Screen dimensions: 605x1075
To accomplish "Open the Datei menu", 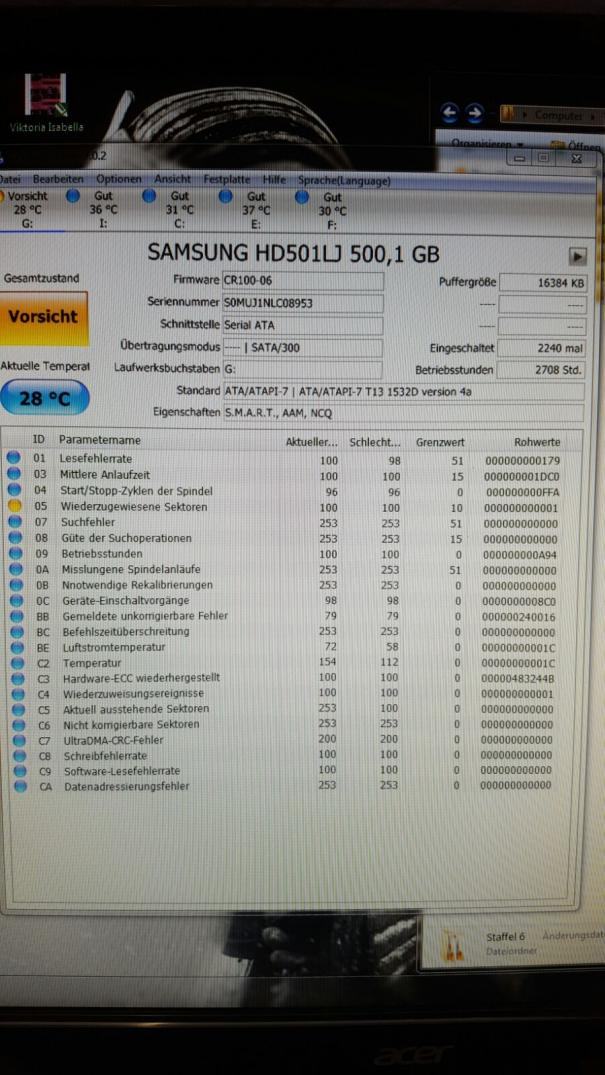I will point(10,179).
